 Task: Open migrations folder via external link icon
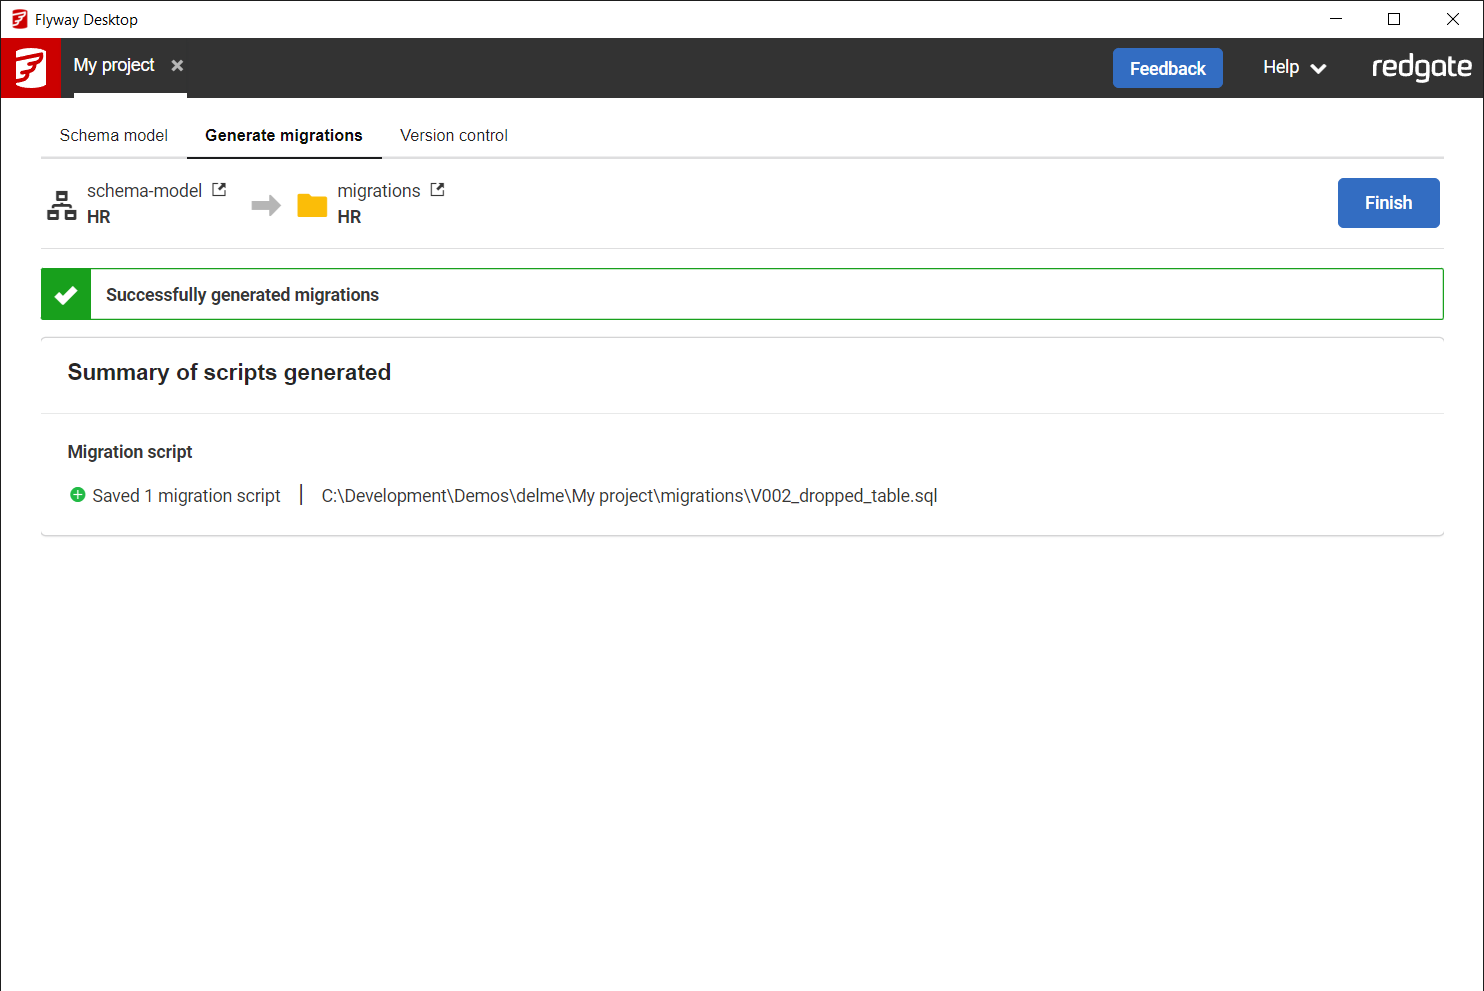(437, 190)
